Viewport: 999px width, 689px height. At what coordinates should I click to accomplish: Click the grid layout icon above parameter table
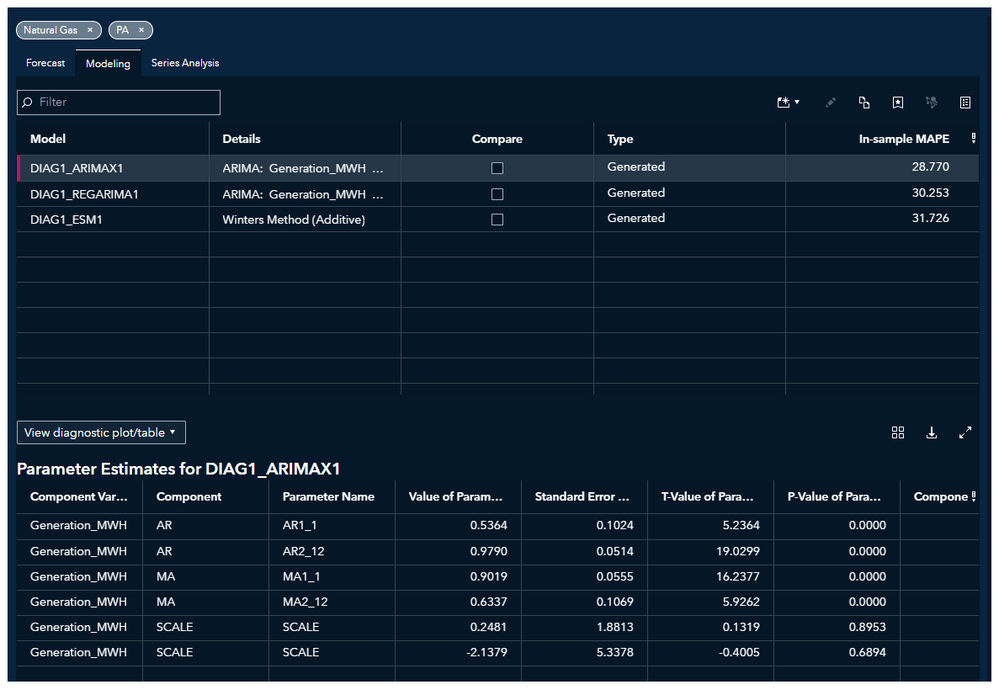[x=898, y=433]
